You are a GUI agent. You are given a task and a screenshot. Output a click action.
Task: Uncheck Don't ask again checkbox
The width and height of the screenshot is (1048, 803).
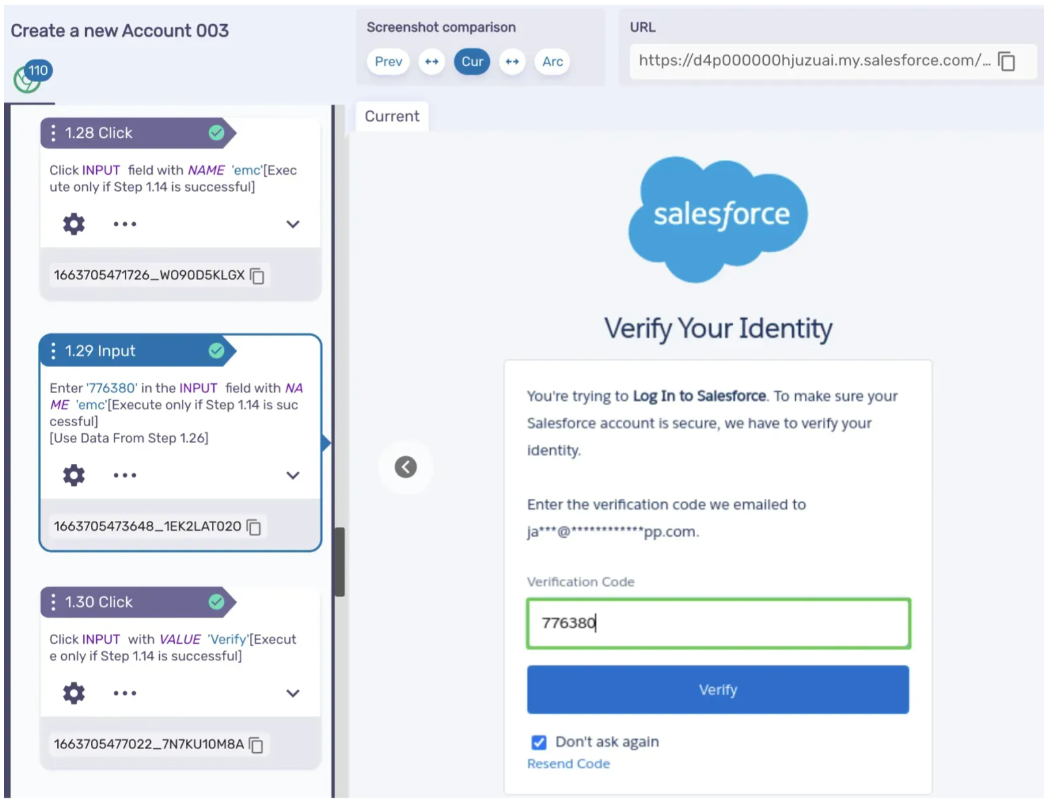[x=539, y=742]
